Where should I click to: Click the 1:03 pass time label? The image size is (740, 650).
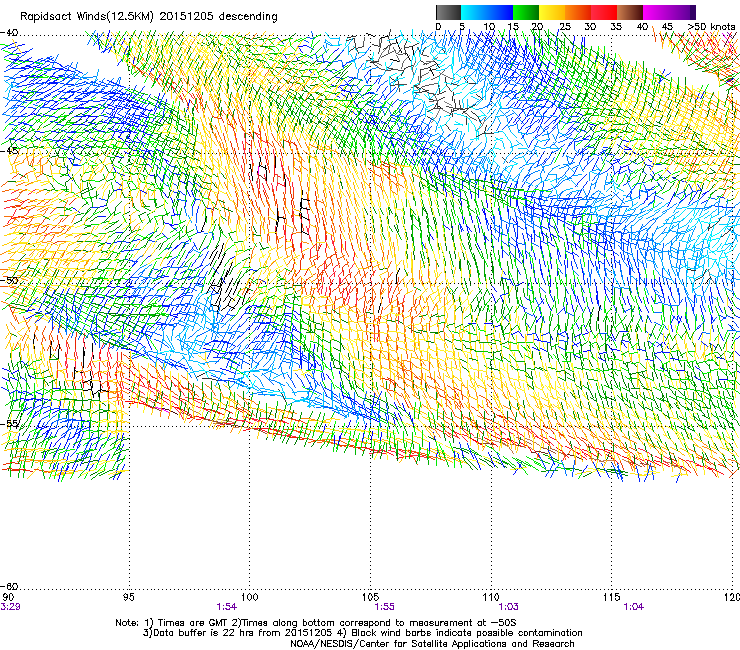click(508, 607)
